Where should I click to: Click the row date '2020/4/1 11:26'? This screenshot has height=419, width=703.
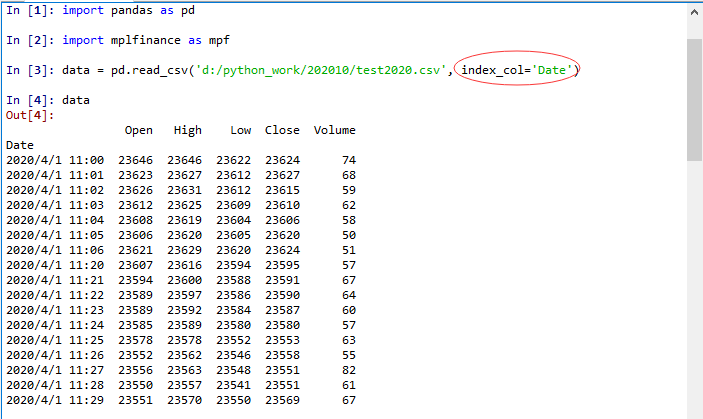55,355
